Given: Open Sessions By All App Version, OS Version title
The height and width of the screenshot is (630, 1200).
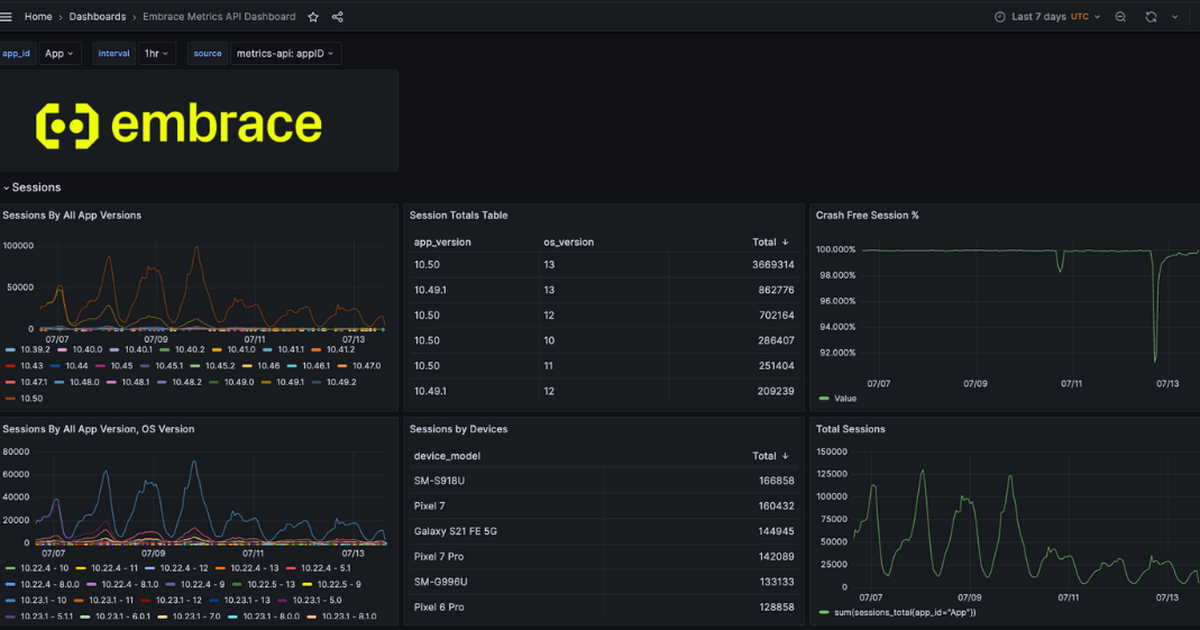Looking at the screenshot, I should 99,429.
